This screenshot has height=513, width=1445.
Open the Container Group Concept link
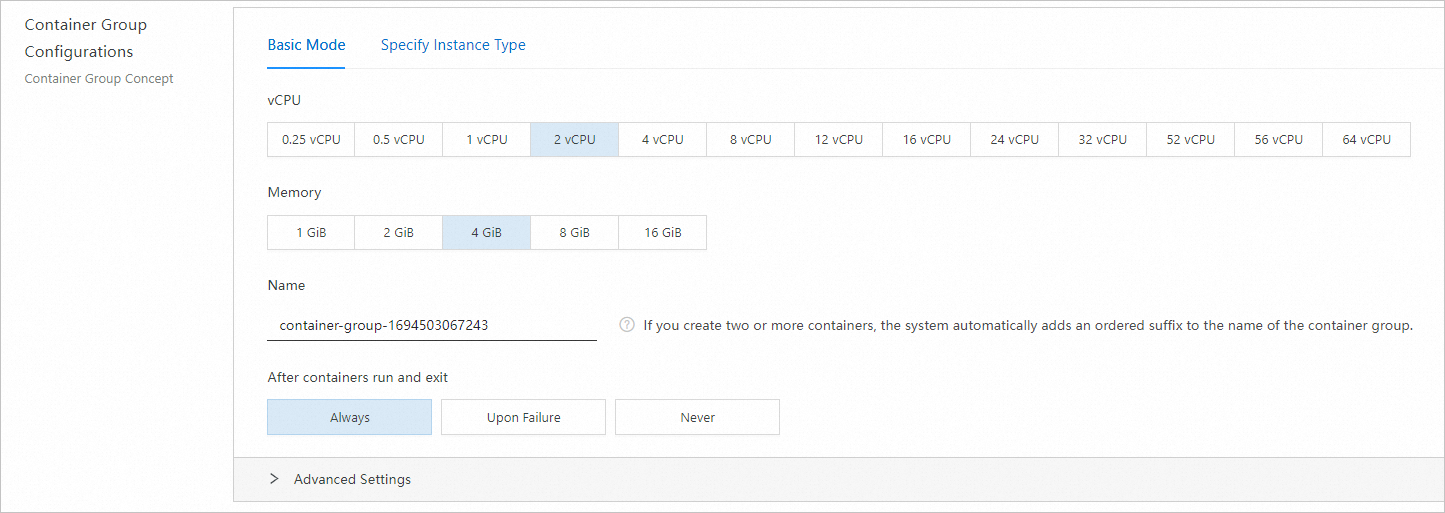tap(99, 78)
